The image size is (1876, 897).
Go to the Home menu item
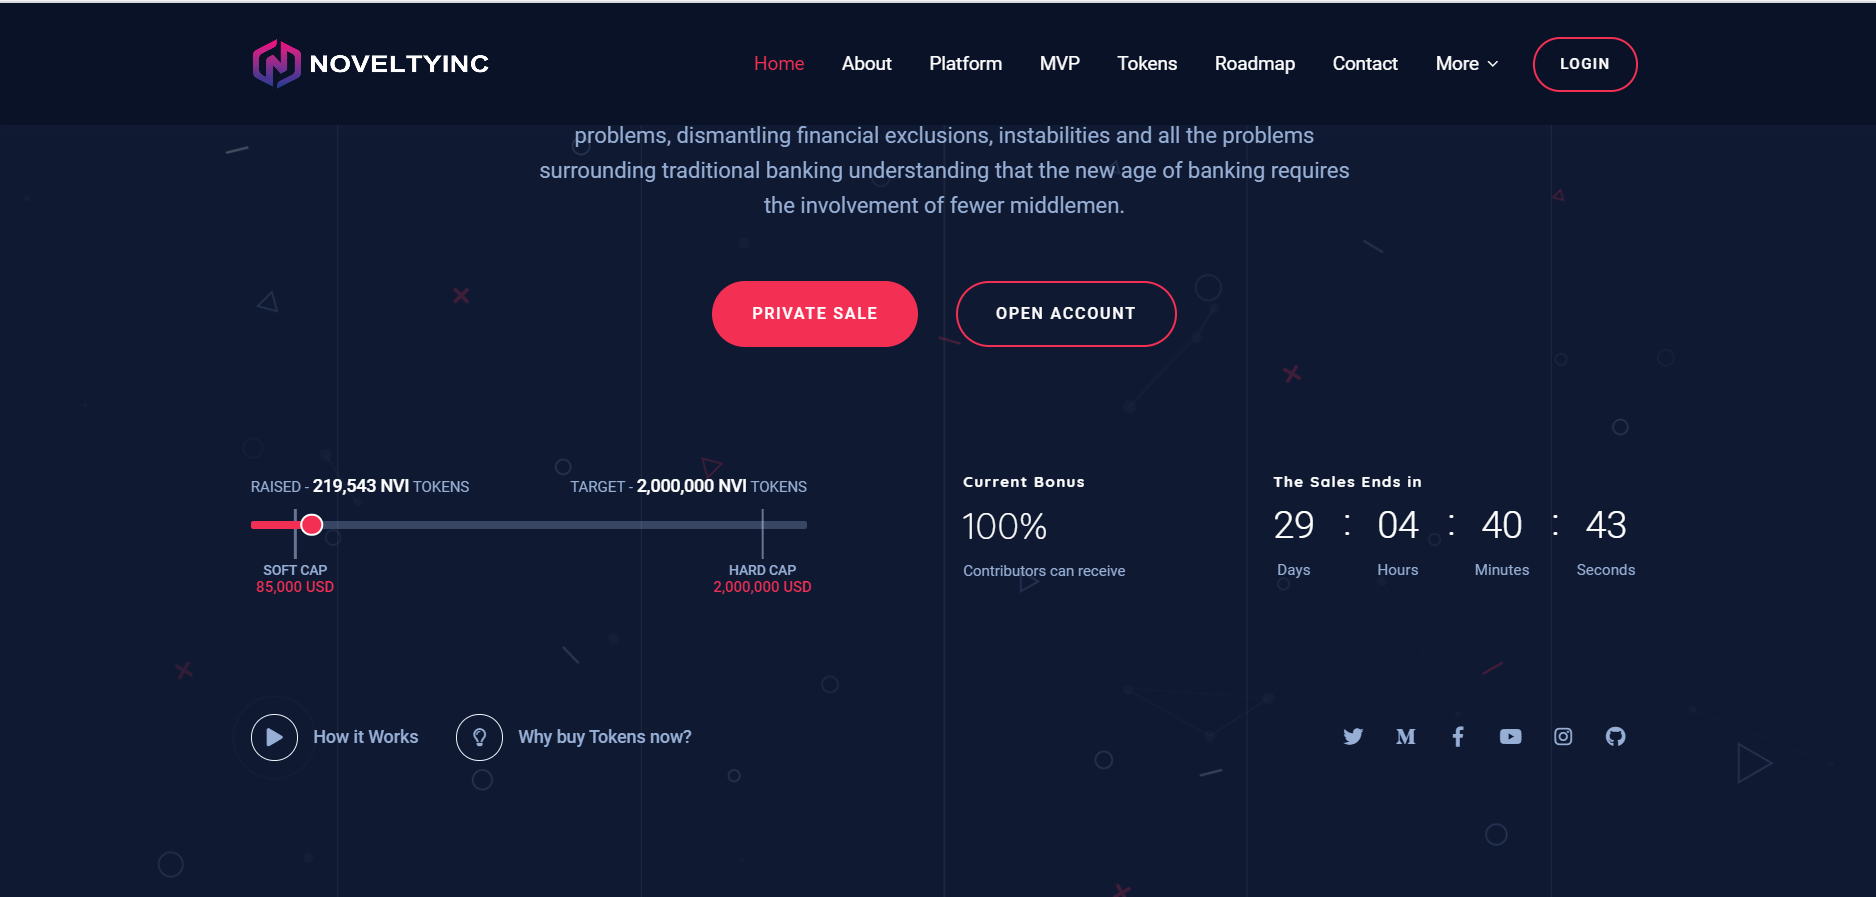click(778, 64)
